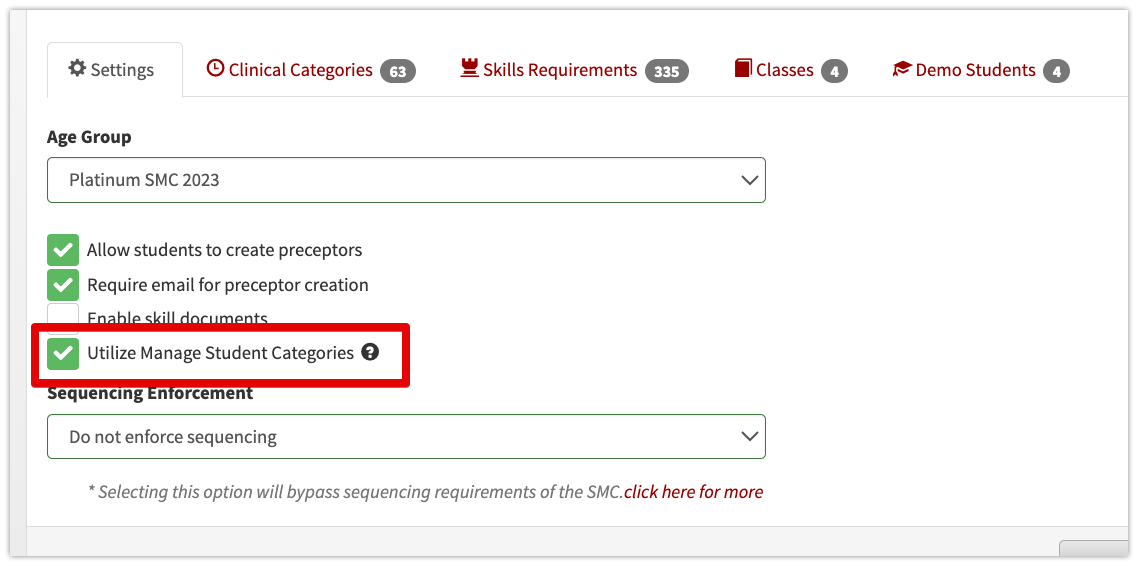Uncheck Allow students to create preceptors
Image resolution: width=1138 pixels, height=566 pixels.
pyautogui.click(x=63, y=250)
